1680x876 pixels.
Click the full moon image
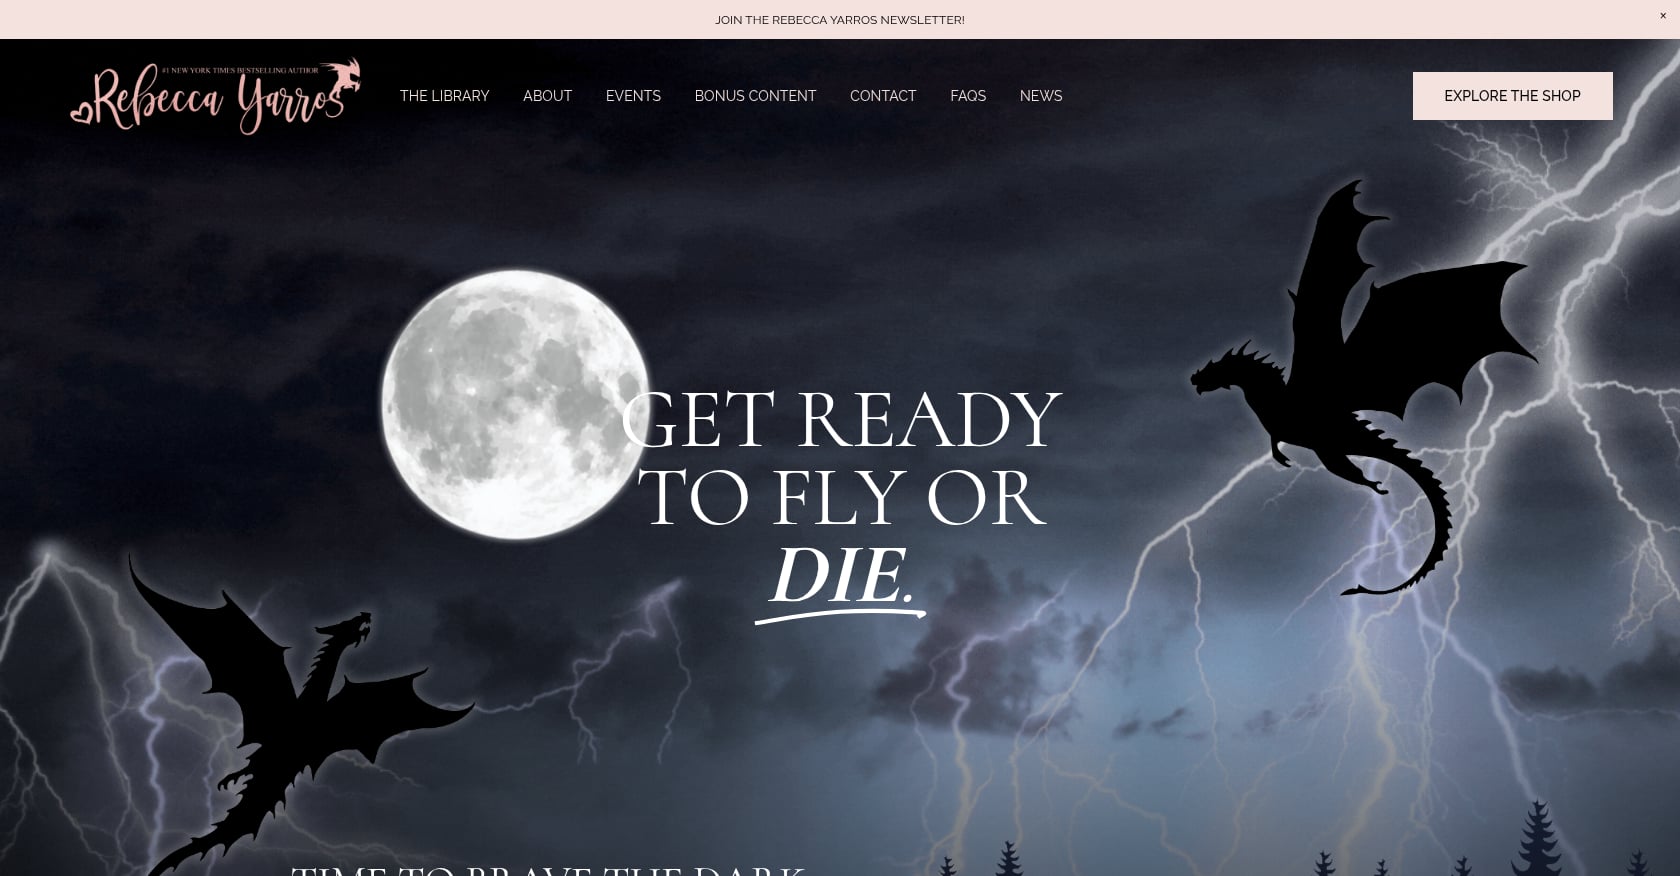(x=517, y=404)
